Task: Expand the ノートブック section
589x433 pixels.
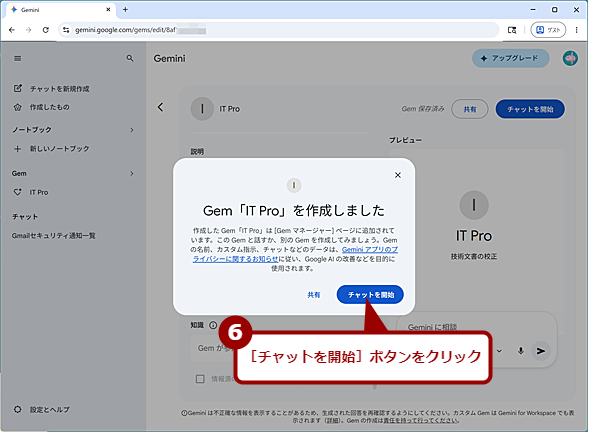Action: [132, 130]
